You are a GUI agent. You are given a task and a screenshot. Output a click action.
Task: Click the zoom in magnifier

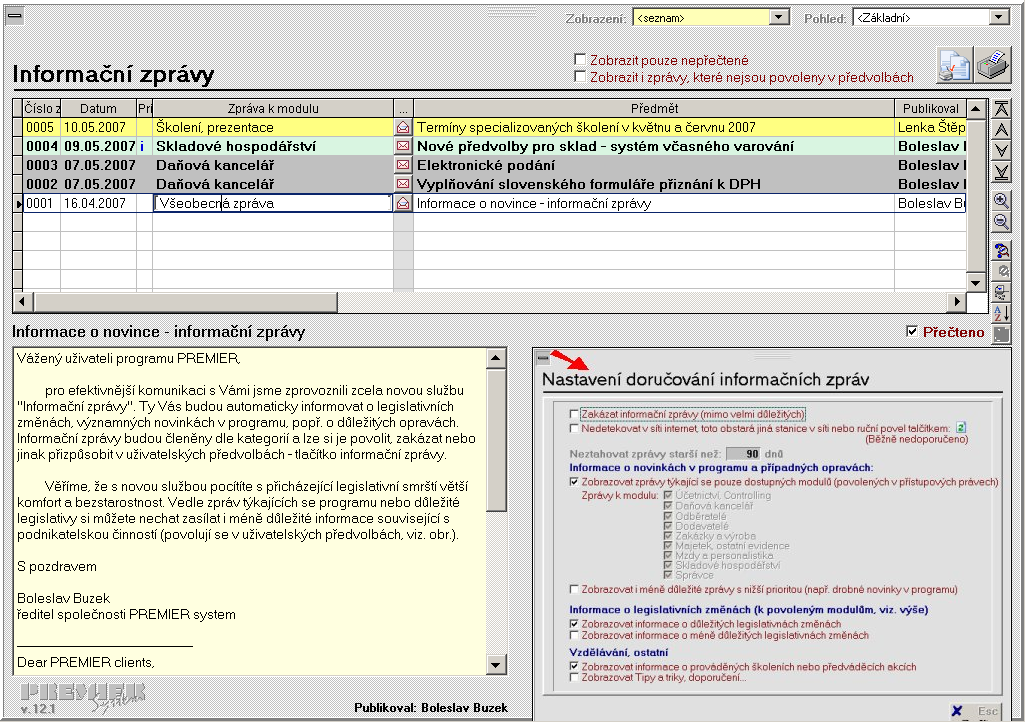point(1001,201)
